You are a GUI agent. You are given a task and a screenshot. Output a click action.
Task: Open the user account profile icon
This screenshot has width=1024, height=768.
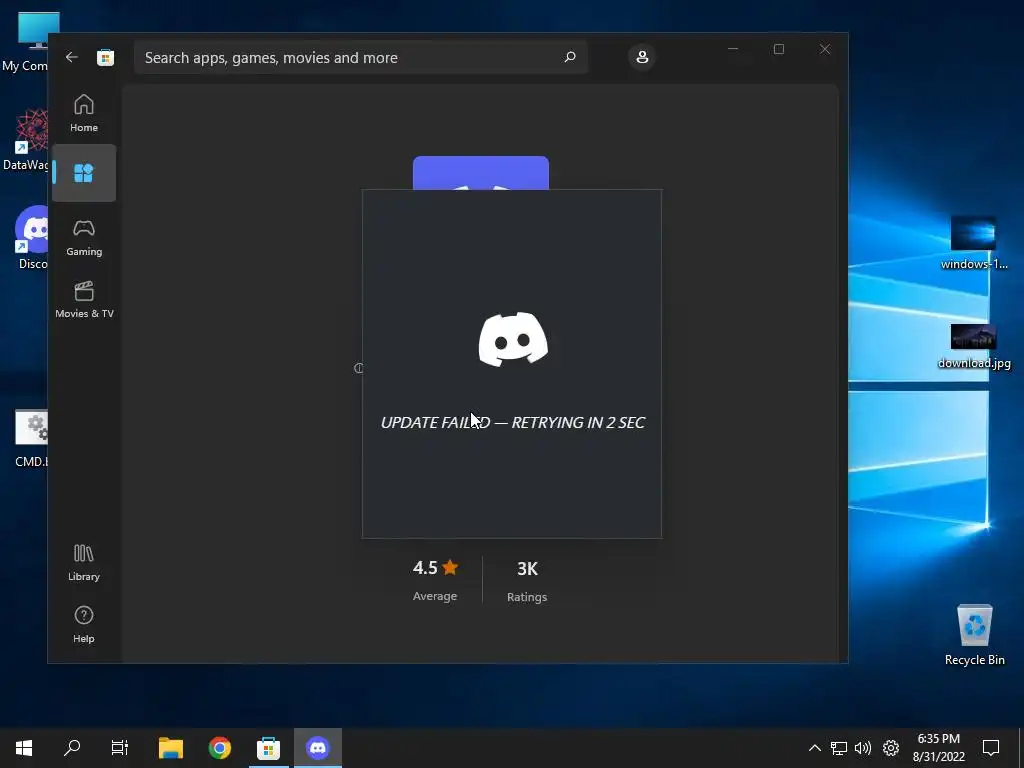click(x=642, y=57)
